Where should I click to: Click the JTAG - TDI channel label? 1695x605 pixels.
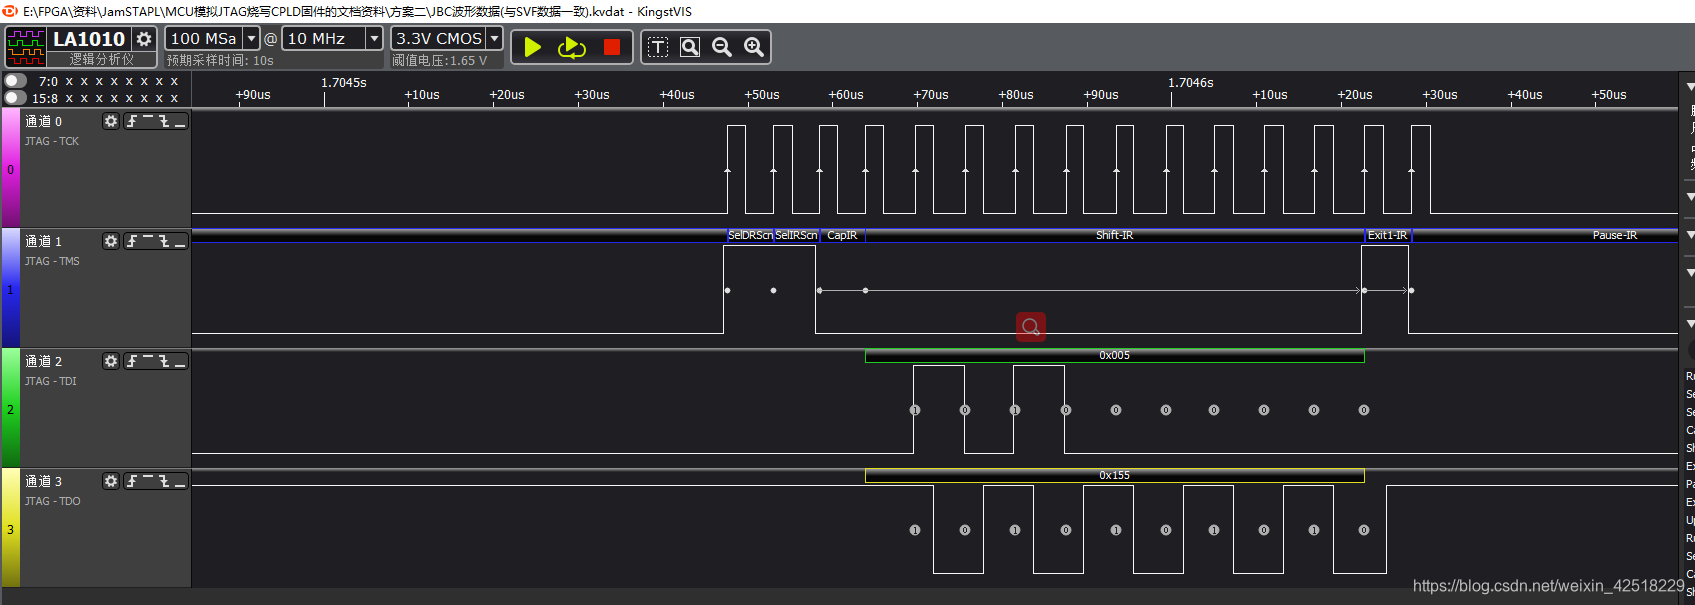51,381
